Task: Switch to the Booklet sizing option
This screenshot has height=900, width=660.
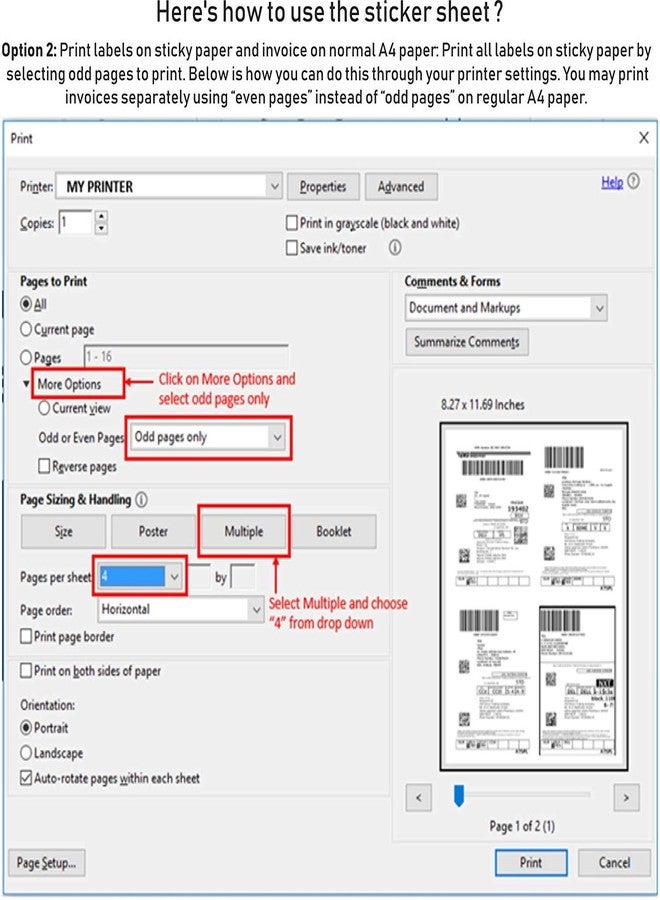Action: 334,532
